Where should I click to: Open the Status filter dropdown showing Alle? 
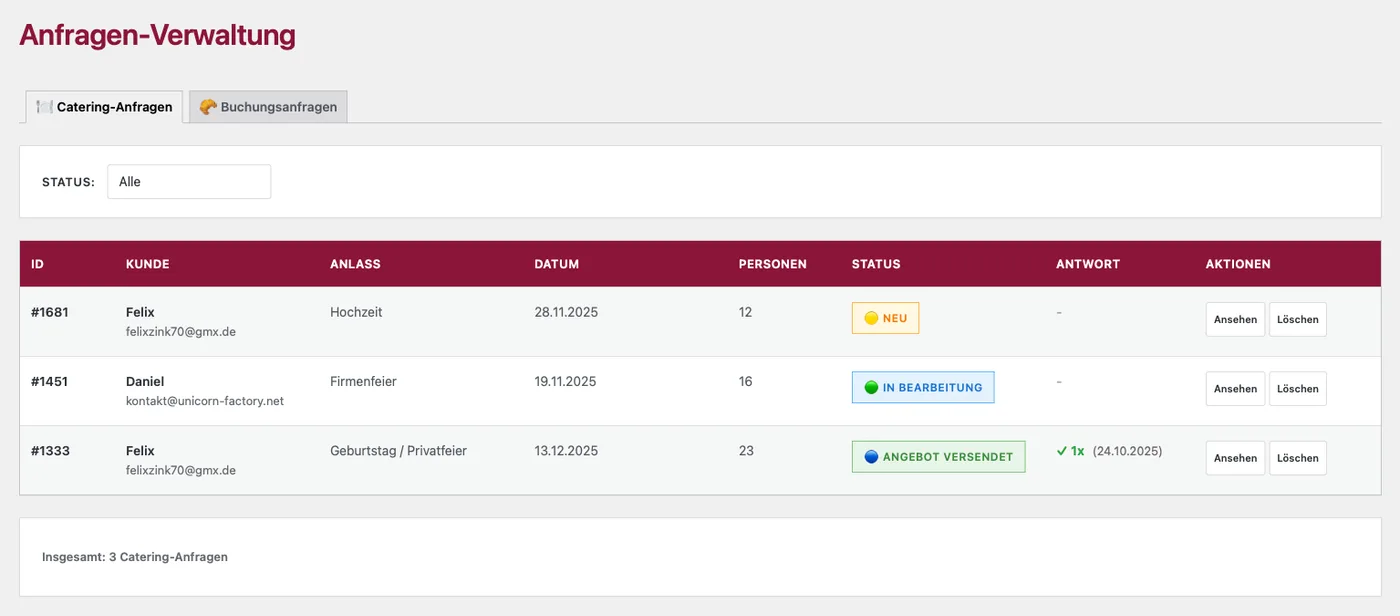tap(189, 182)
